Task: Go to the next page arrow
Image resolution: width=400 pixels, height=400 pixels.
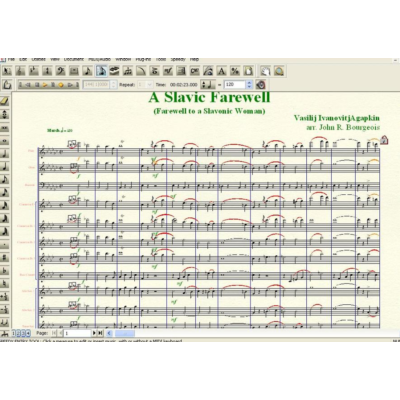Action: [x=94, y=333]
